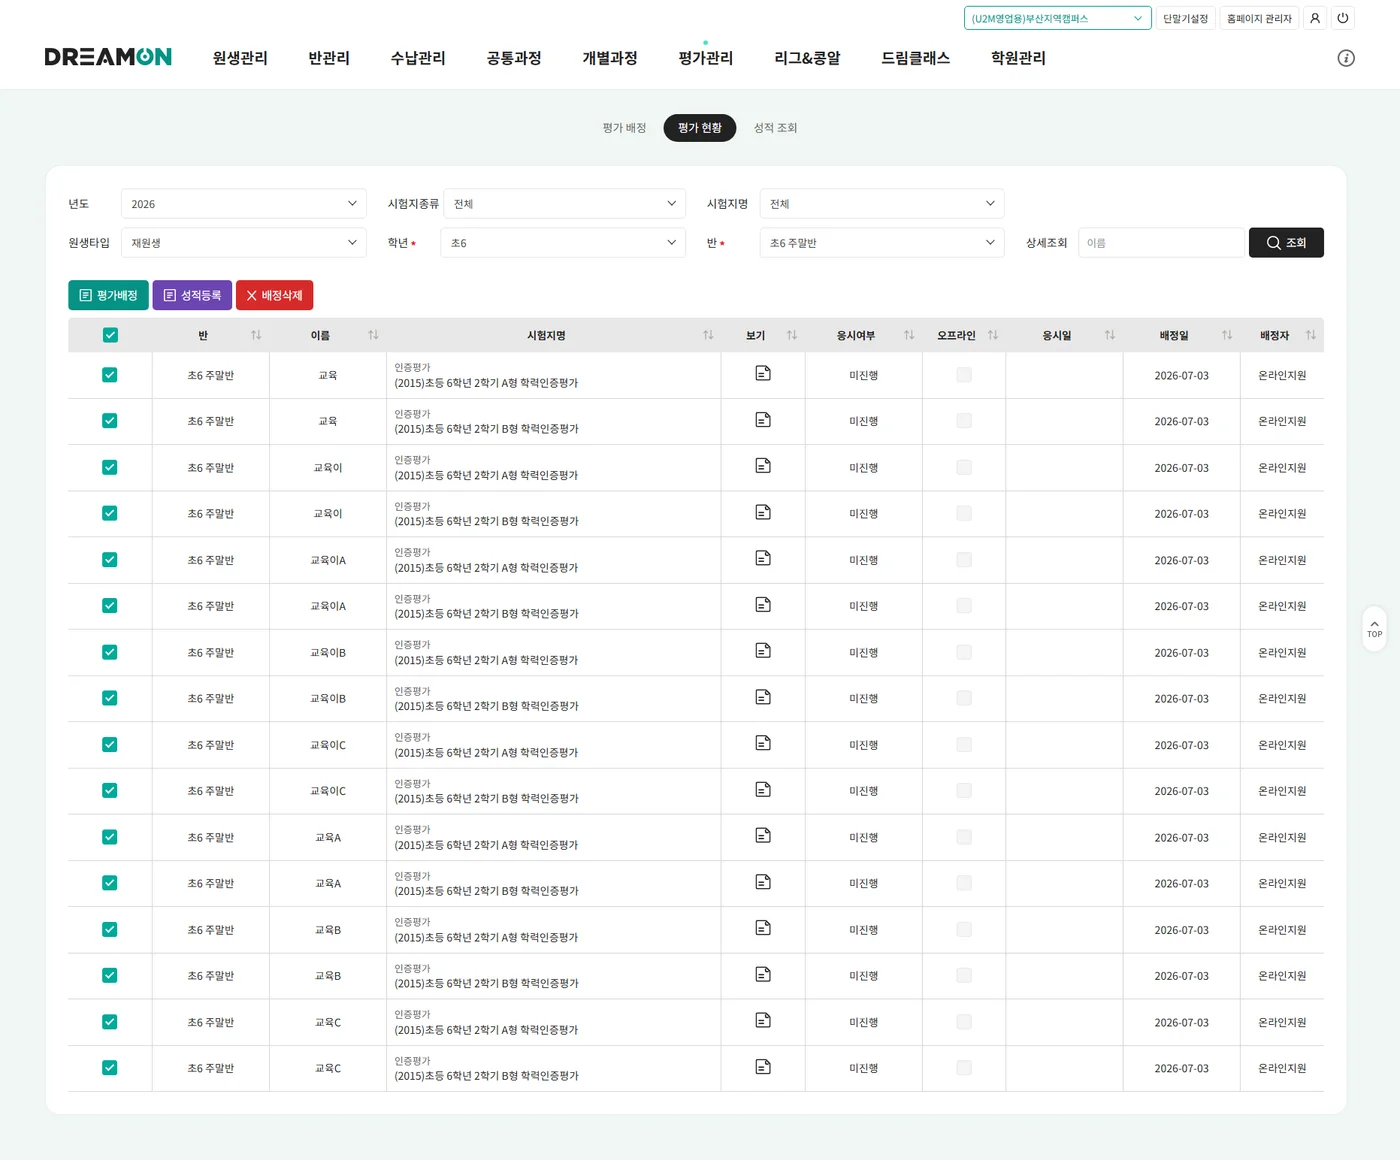
Task: Open the 원생타입 dropdown showing 재원생
Action: pos(244,243)
